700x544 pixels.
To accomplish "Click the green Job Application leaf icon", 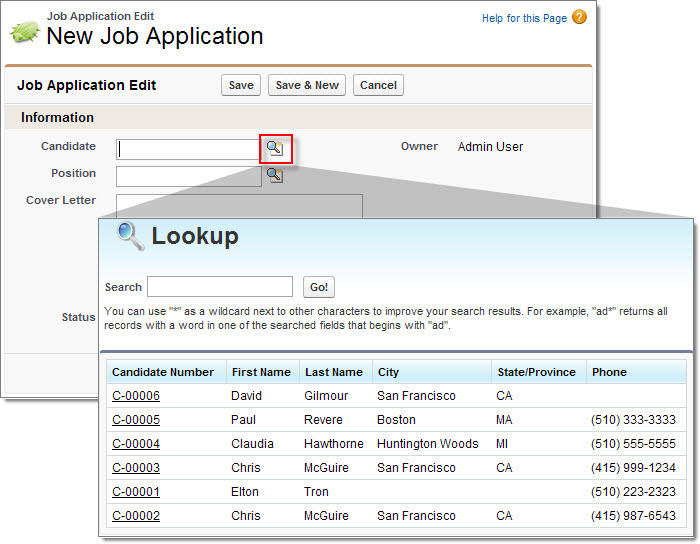I will click(x=25, y=32).
